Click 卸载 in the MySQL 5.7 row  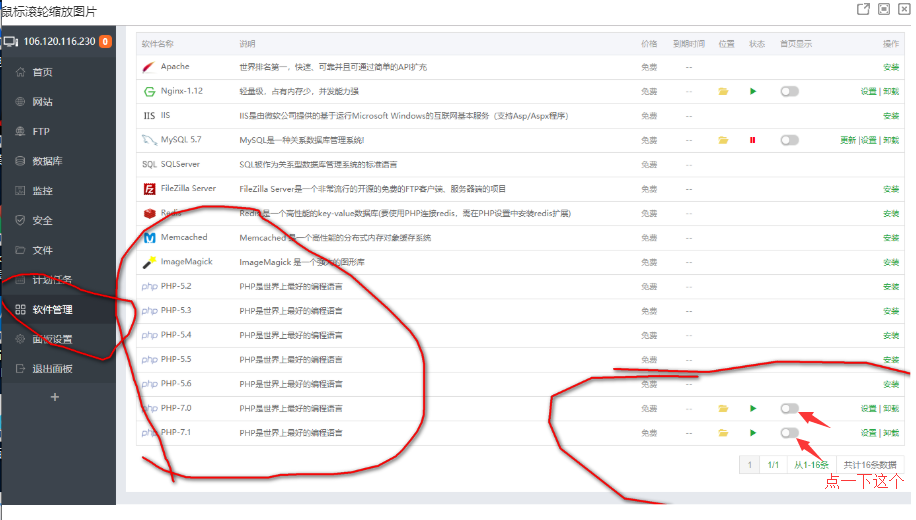[x=891, y=140]
